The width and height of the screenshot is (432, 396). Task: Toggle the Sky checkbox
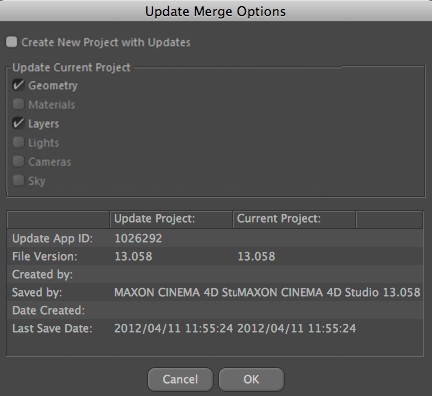pyautogui.click(x=18, y=181)
